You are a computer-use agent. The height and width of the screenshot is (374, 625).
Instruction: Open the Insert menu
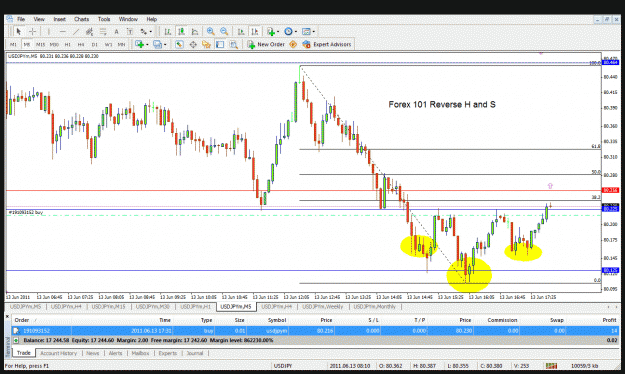point(59,19)
